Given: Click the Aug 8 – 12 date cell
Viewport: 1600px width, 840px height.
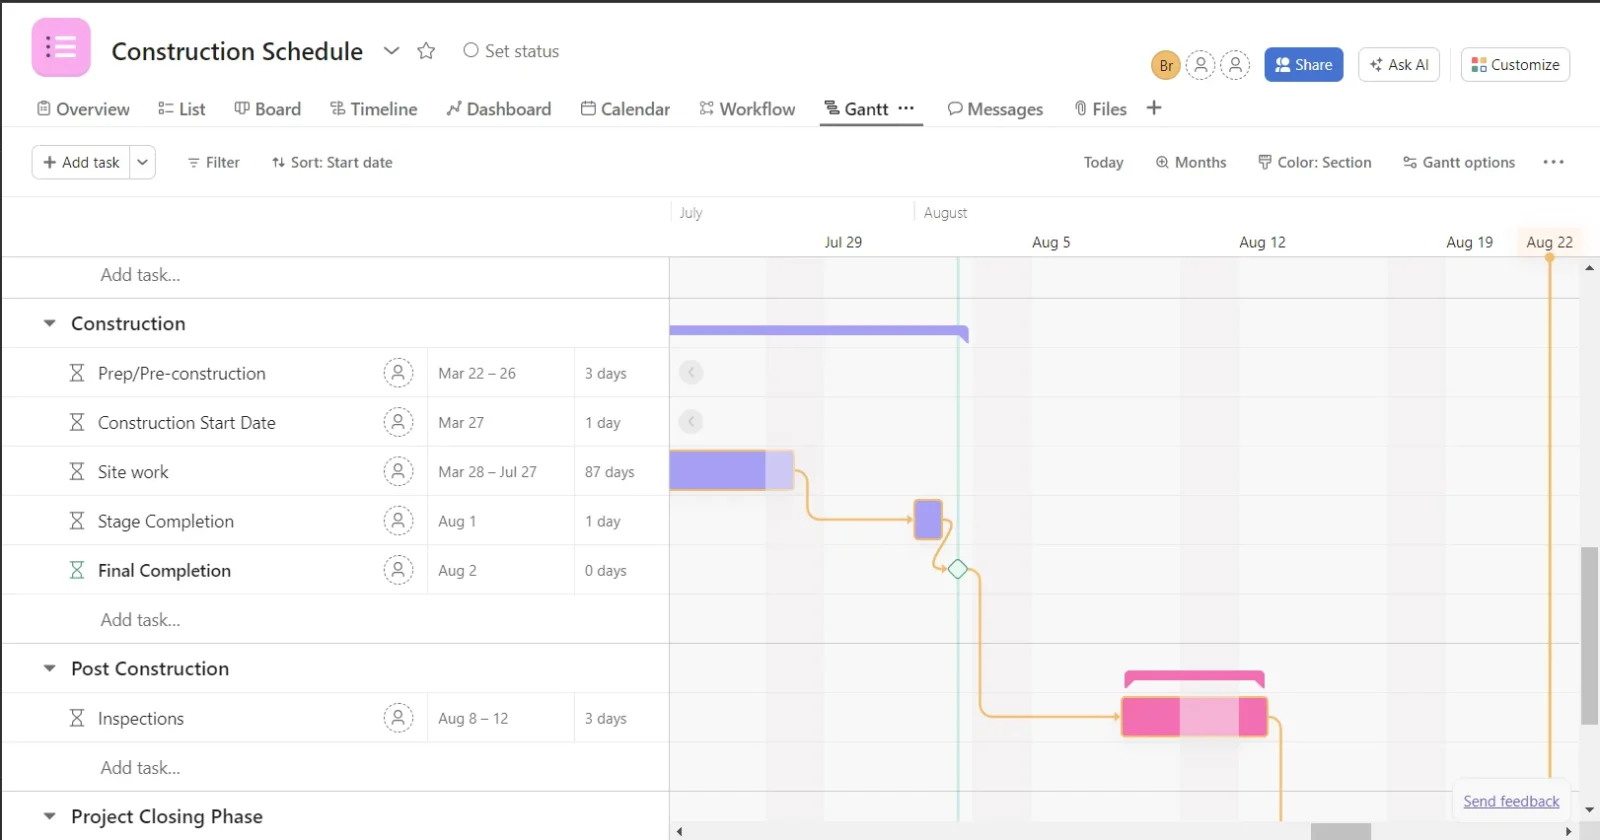Looking at the screenshot, I should coord(500,718).
